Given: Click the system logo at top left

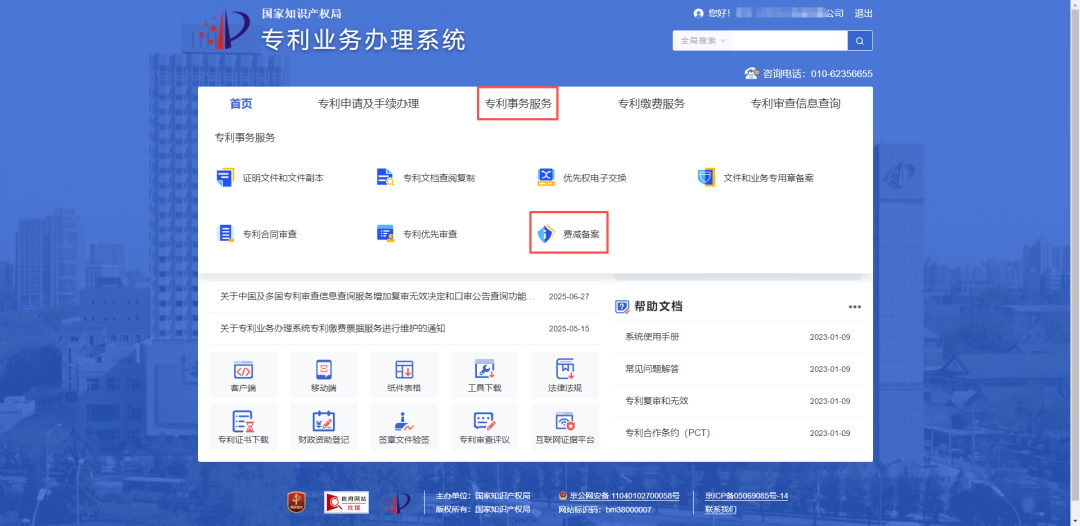Looking at the screenshot, I should pos(225,30).
